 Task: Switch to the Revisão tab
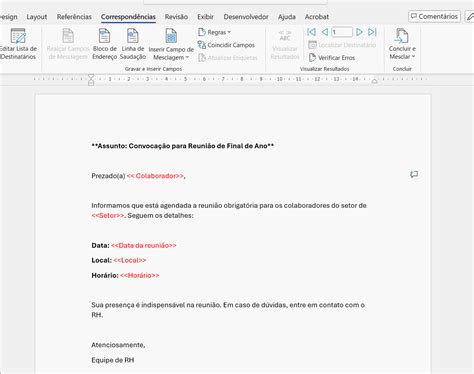(176, 17)
